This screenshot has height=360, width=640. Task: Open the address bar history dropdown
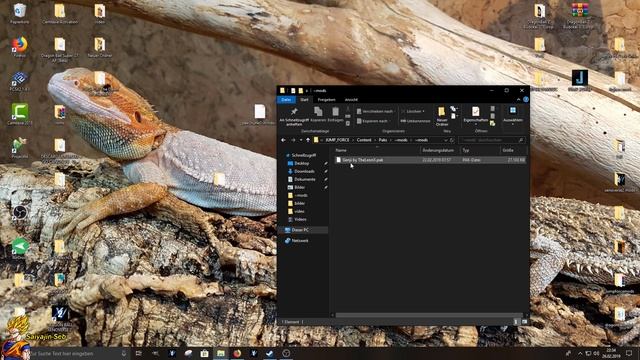445,140
